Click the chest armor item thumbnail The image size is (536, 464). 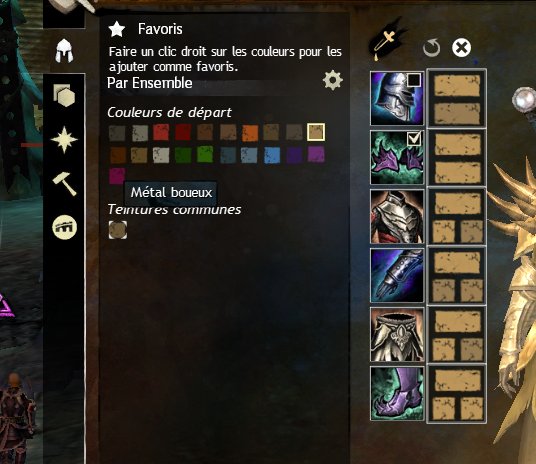397,216
